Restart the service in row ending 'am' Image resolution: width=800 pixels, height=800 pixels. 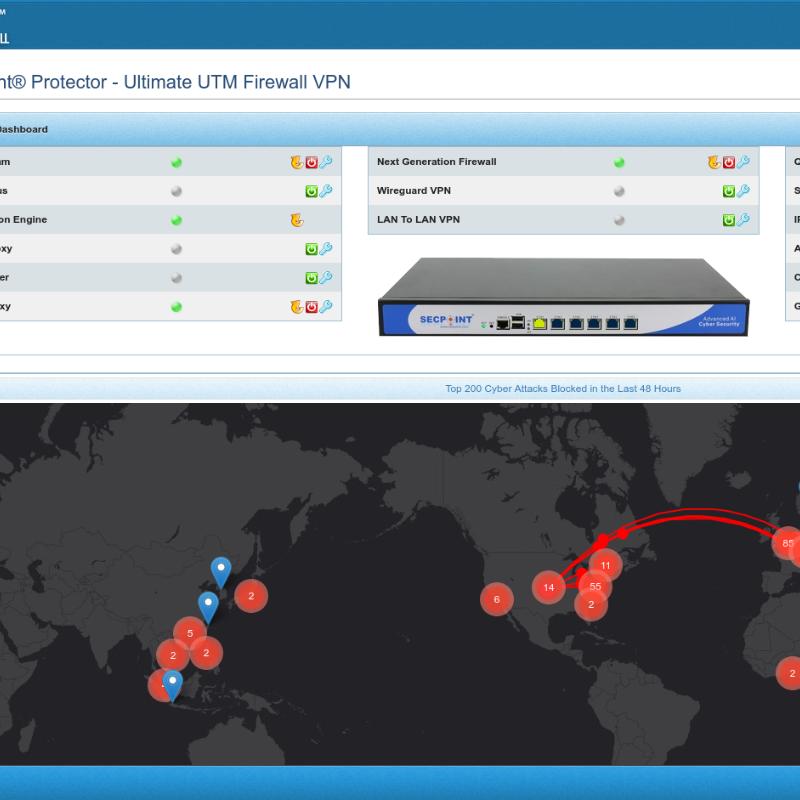[297, 162]
